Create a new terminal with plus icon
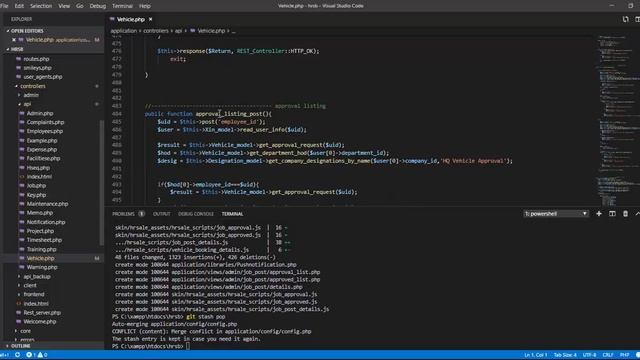The image size is (640, 360). click(599, 214)
